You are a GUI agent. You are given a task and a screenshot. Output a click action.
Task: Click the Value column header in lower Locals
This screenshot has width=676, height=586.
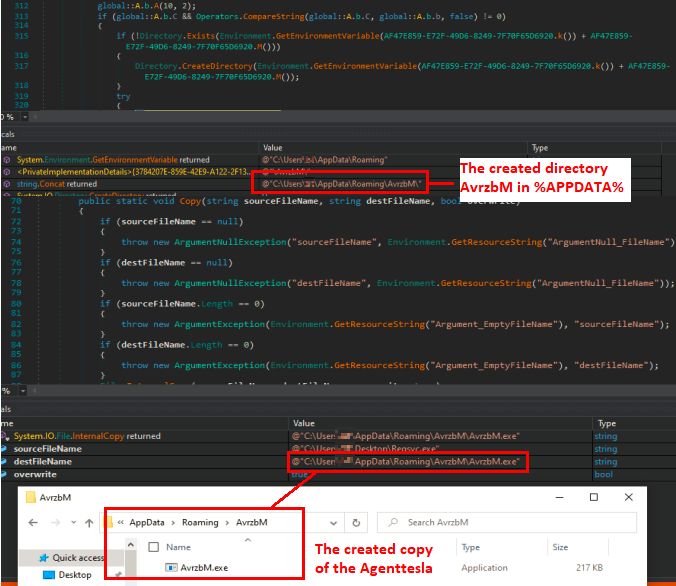click(x=304, y=423)
